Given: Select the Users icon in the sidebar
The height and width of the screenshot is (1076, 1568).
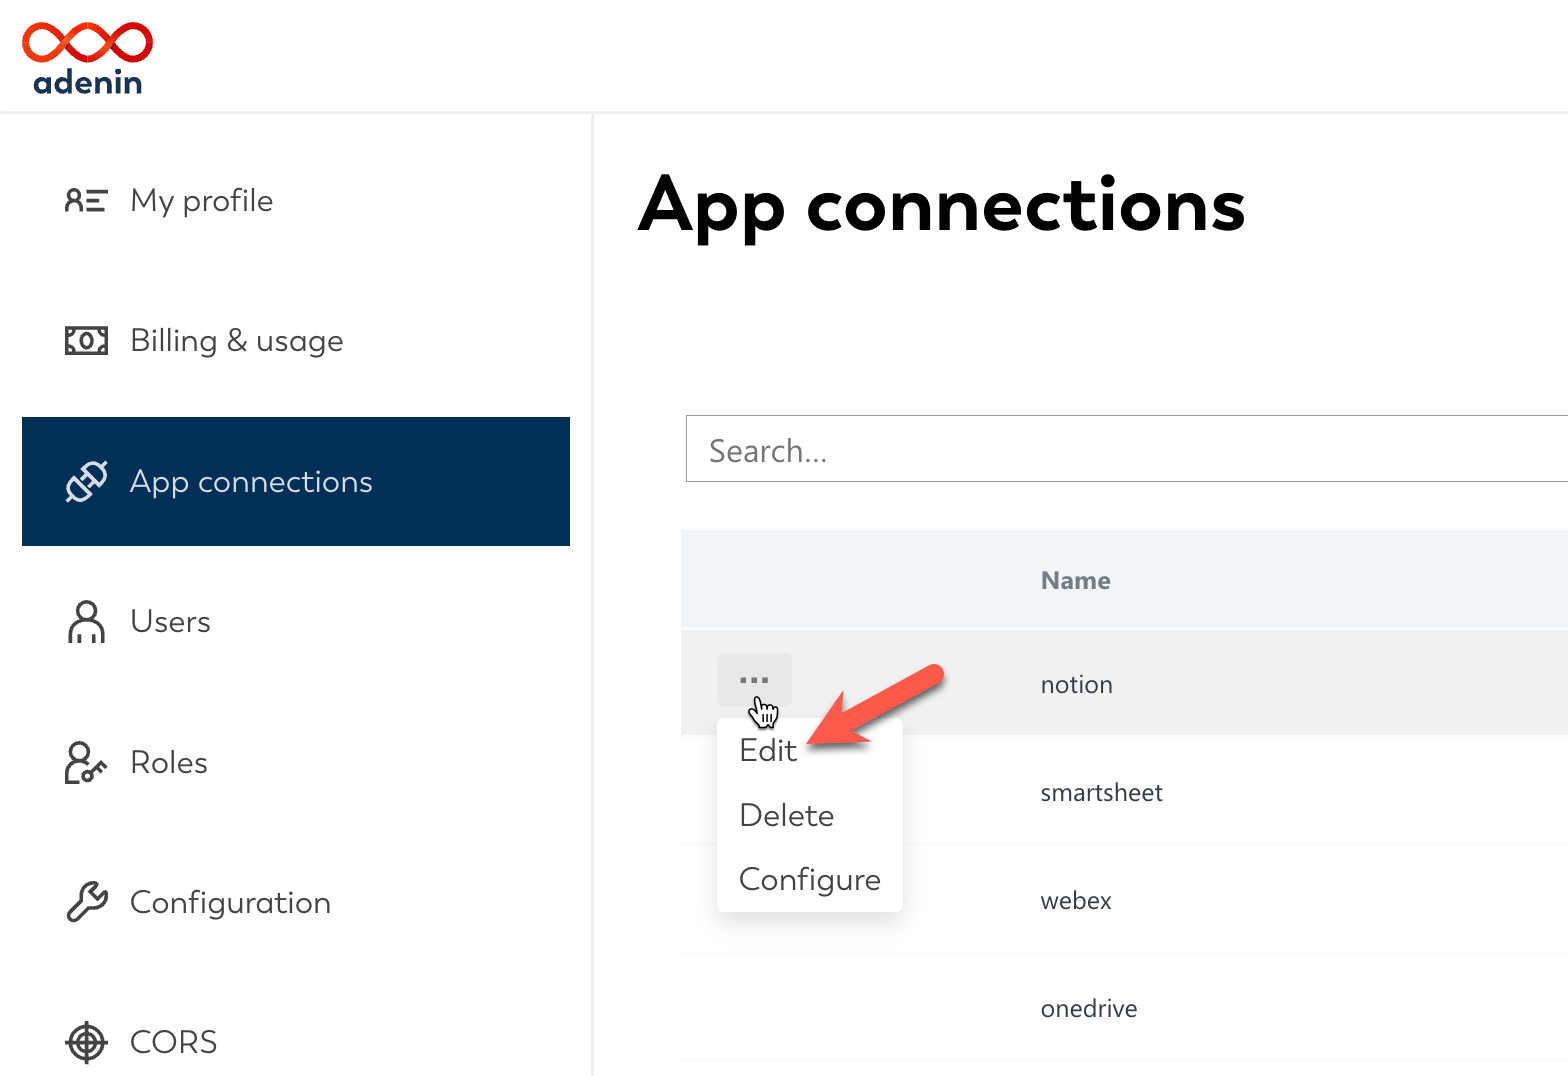Looking at the screenshot, I should [86, 622].
